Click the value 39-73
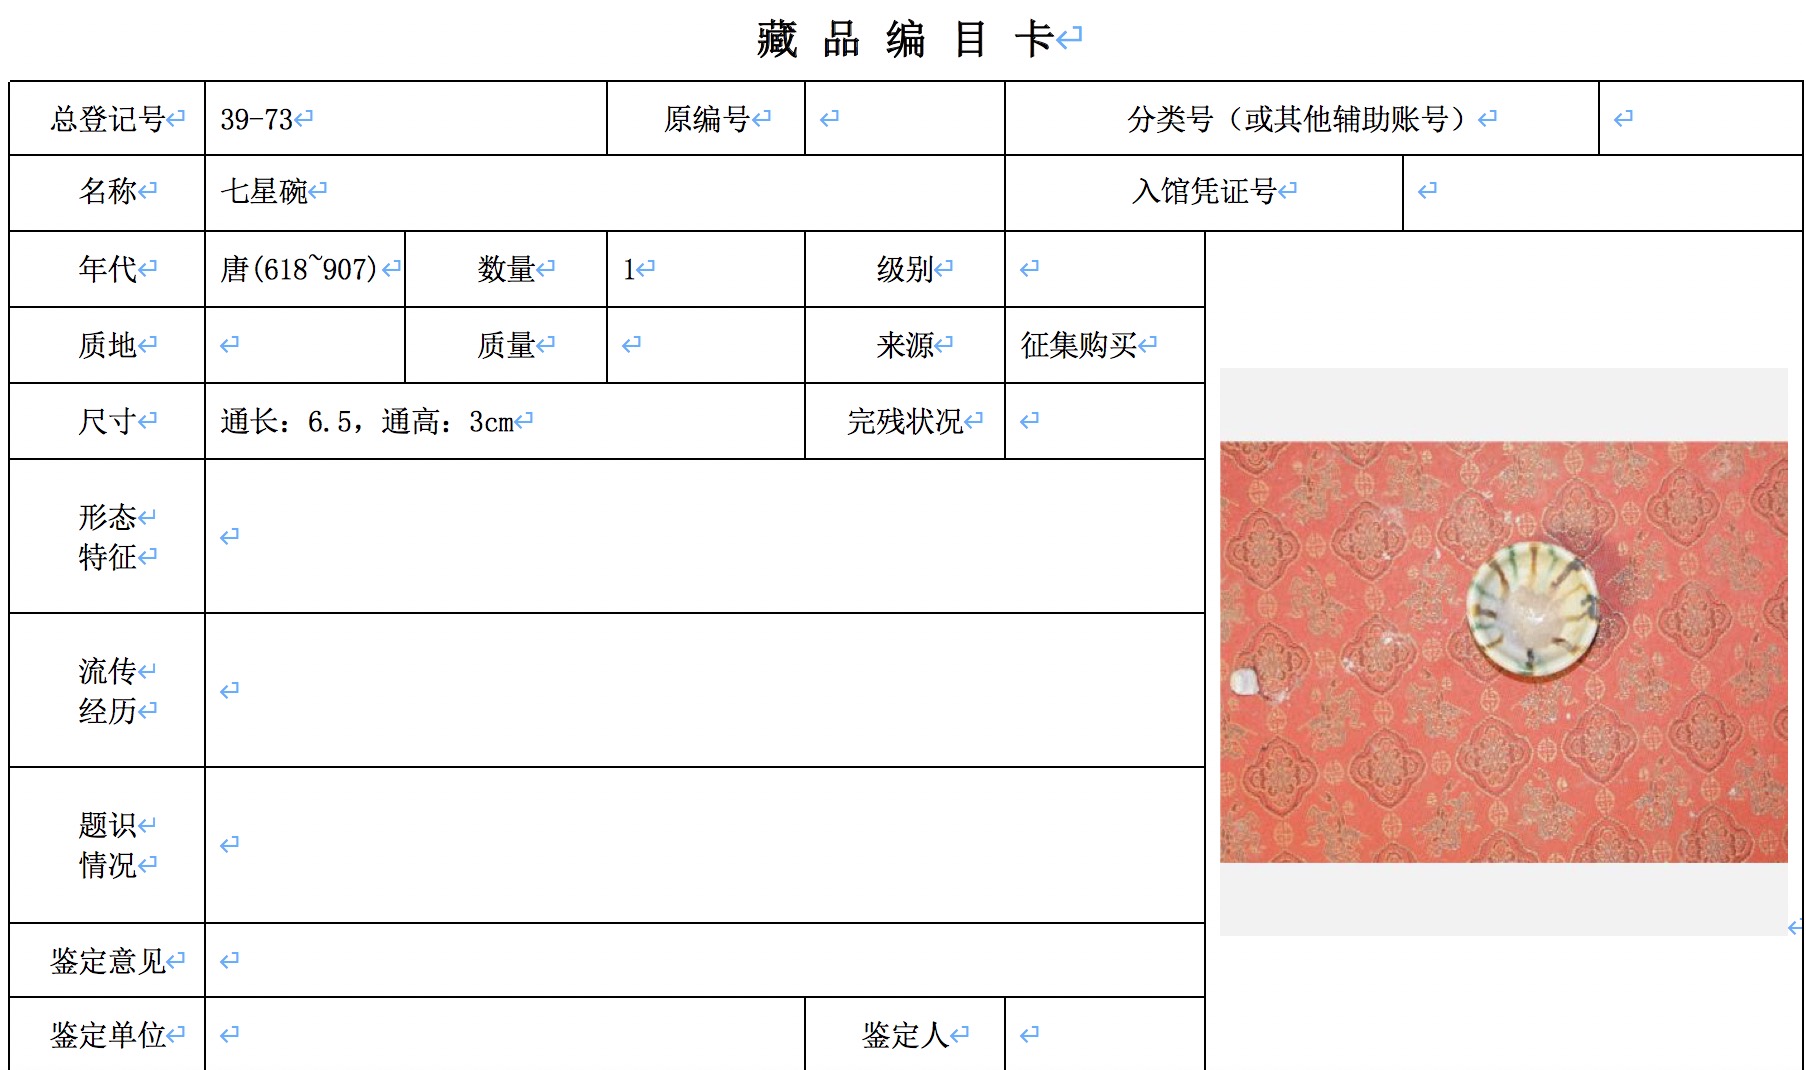Screen dimensions: 1806x1070 pyautogui.click(x=256, y=119)
